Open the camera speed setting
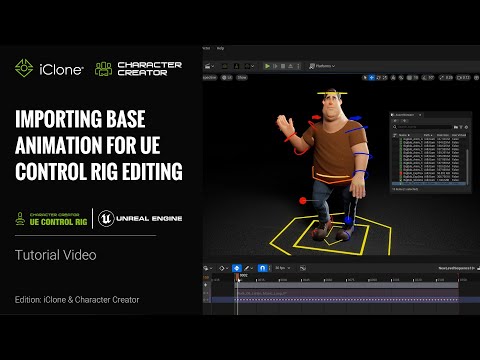Viewport: 480px width, 360px height. 463,77
